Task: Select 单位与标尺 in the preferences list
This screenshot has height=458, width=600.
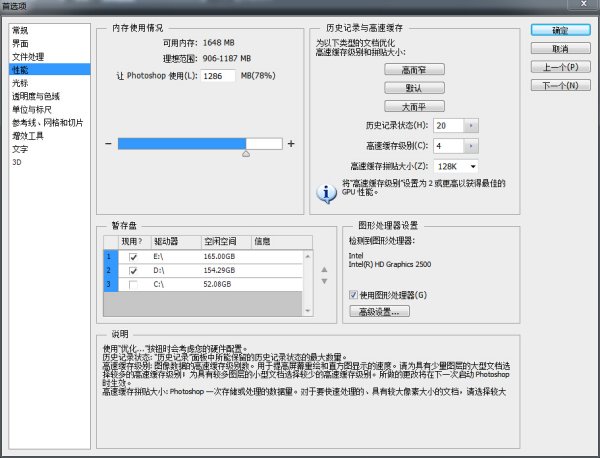Action: [49, 109]
